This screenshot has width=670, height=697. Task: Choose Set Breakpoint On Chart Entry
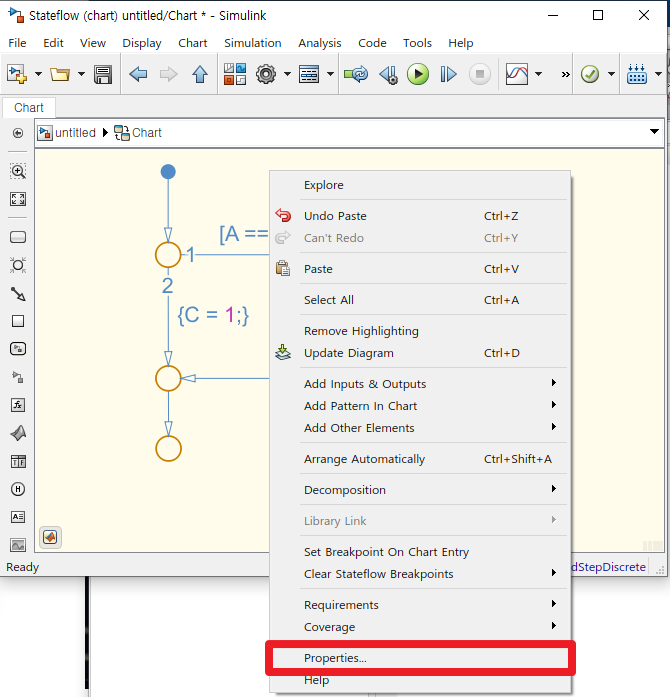[420, 552]
